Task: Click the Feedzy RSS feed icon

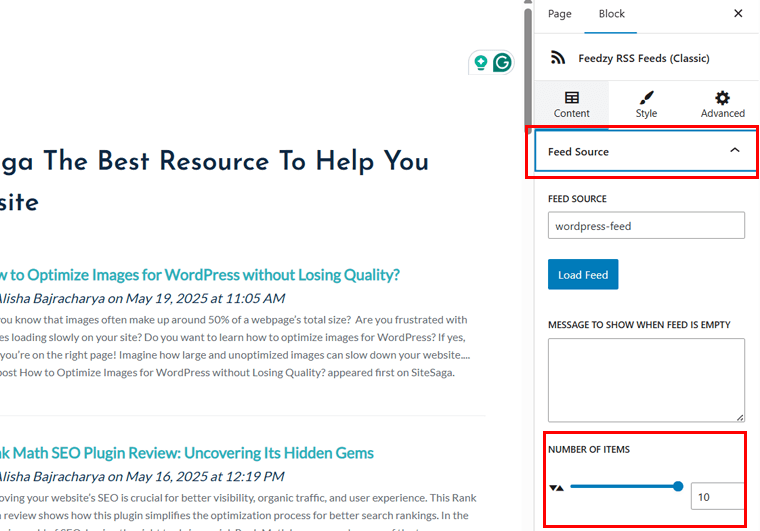Action: [558, 58]
